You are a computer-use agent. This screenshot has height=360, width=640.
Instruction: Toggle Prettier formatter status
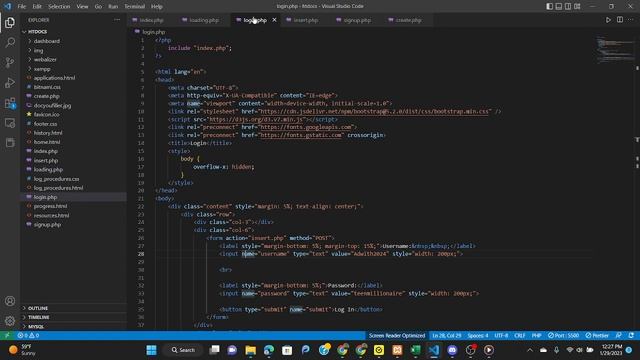pos(597,335)
